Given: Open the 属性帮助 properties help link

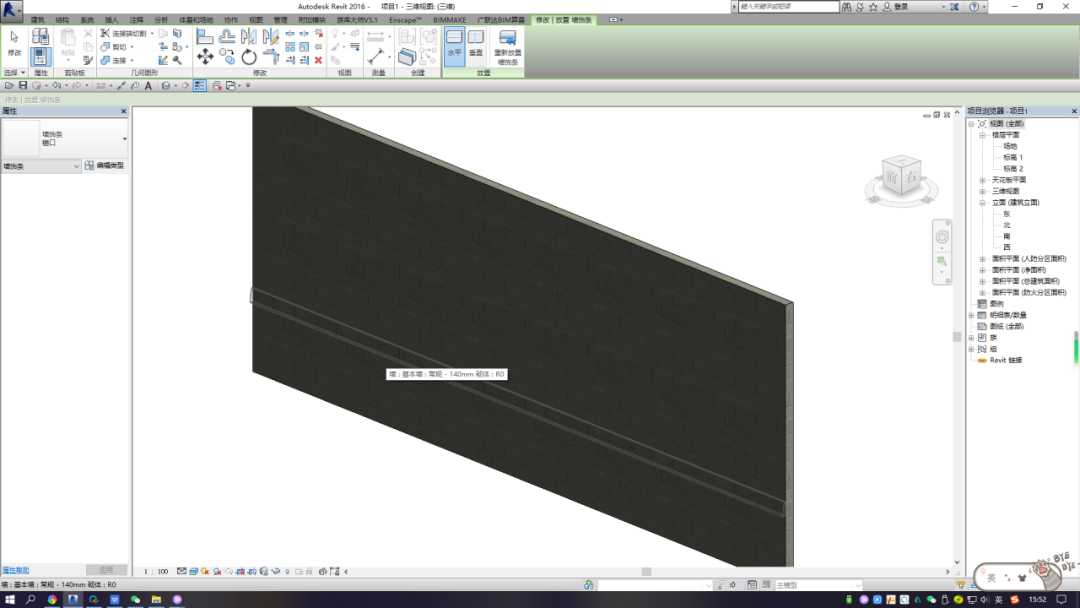Looking at the screenshot, I should click(16, 570).
